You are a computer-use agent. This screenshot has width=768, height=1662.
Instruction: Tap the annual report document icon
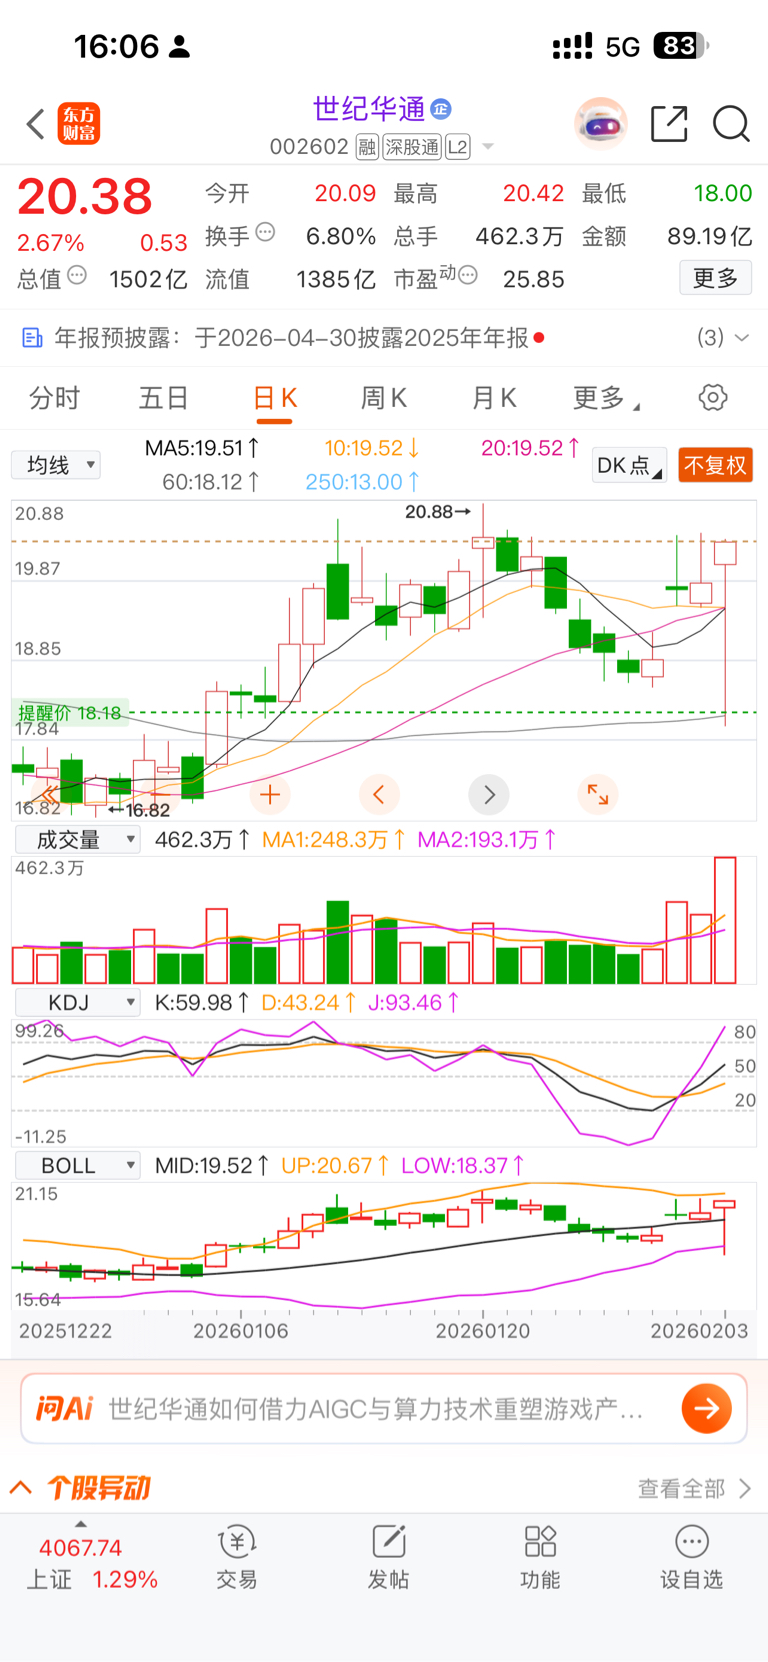32,338
